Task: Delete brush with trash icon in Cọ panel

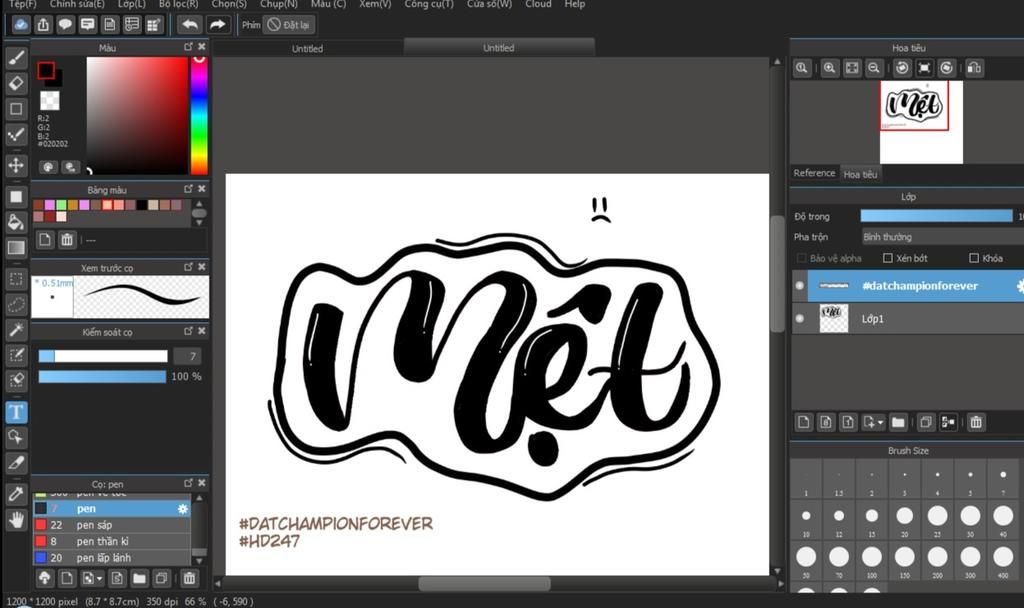Action: point(189,578)
